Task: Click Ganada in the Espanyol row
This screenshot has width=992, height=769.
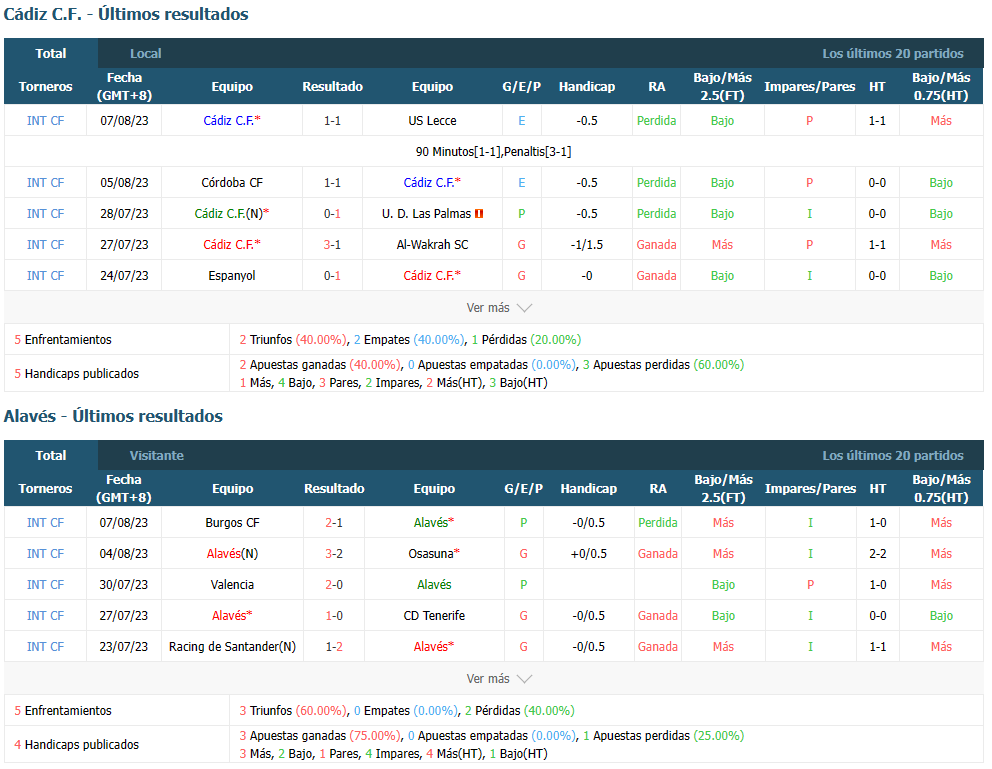Action: [656, 276]
